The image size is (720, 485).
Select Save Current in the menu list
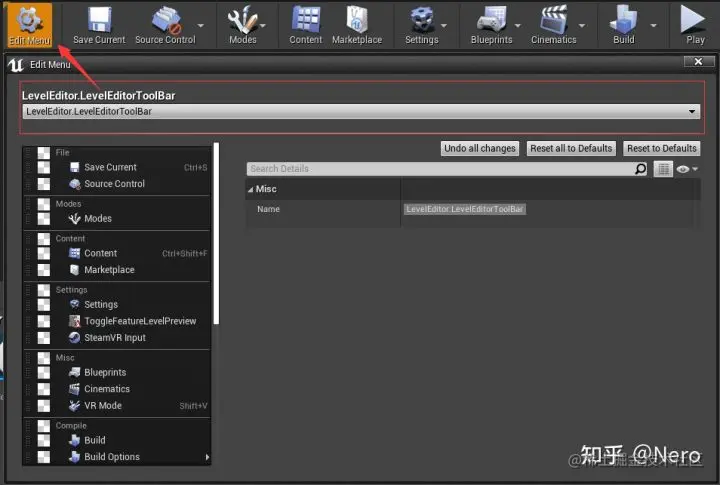pos(110,167)
